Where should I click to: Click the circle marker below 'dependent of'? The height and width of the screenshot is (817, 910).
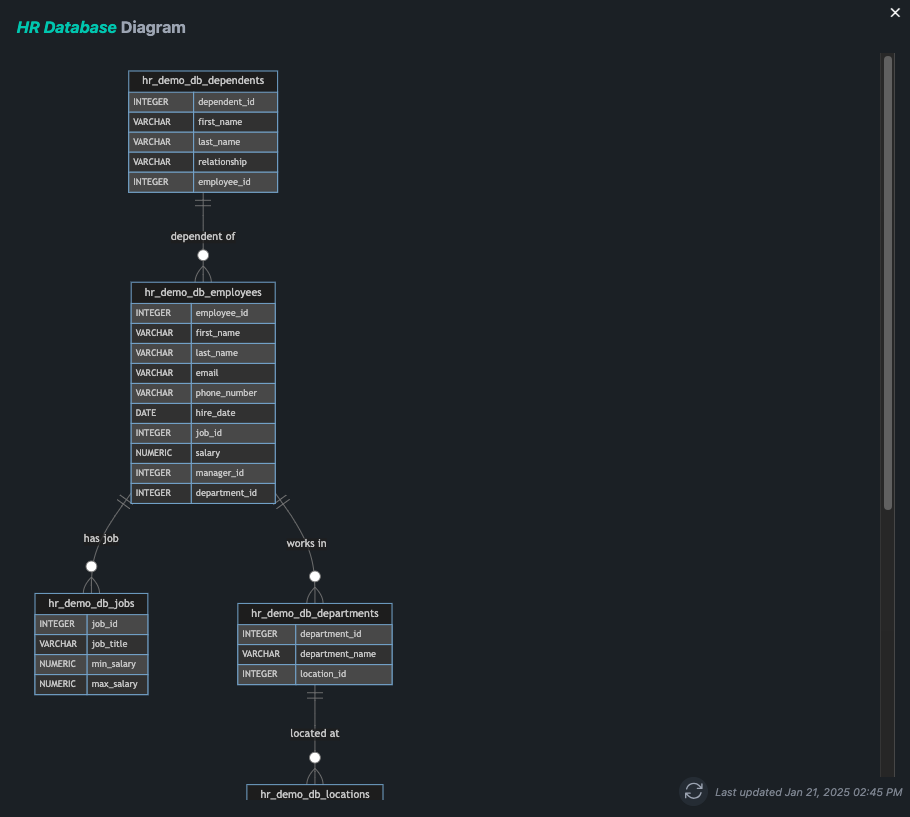203,255
